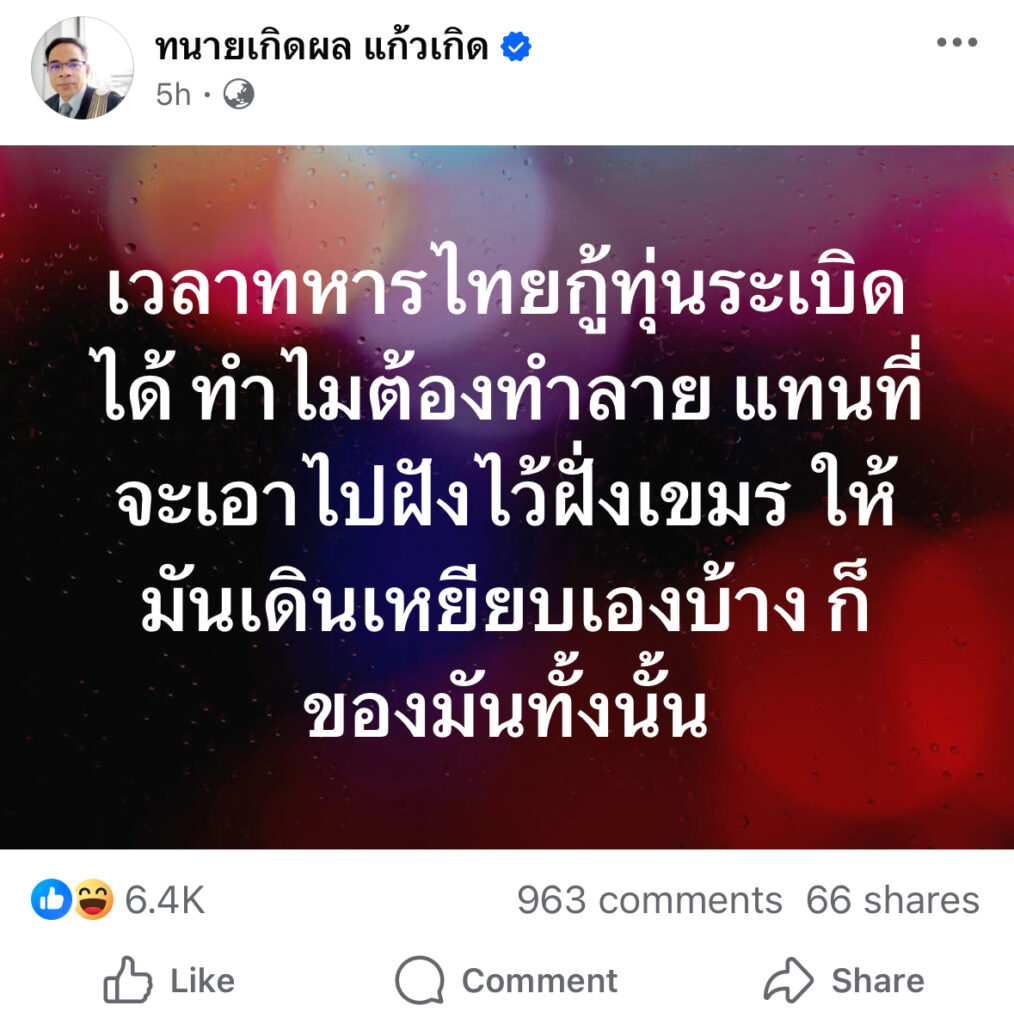Click the Like text label
Image resolution: width=1014 pixels, height=1024 pixels.
tap(202, 980)
